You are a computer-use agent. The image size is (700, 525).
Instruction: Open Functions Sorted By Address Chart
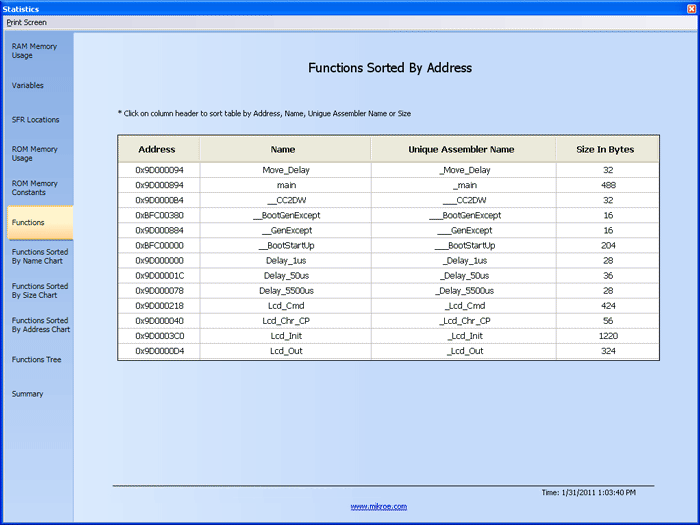(41, 325)
